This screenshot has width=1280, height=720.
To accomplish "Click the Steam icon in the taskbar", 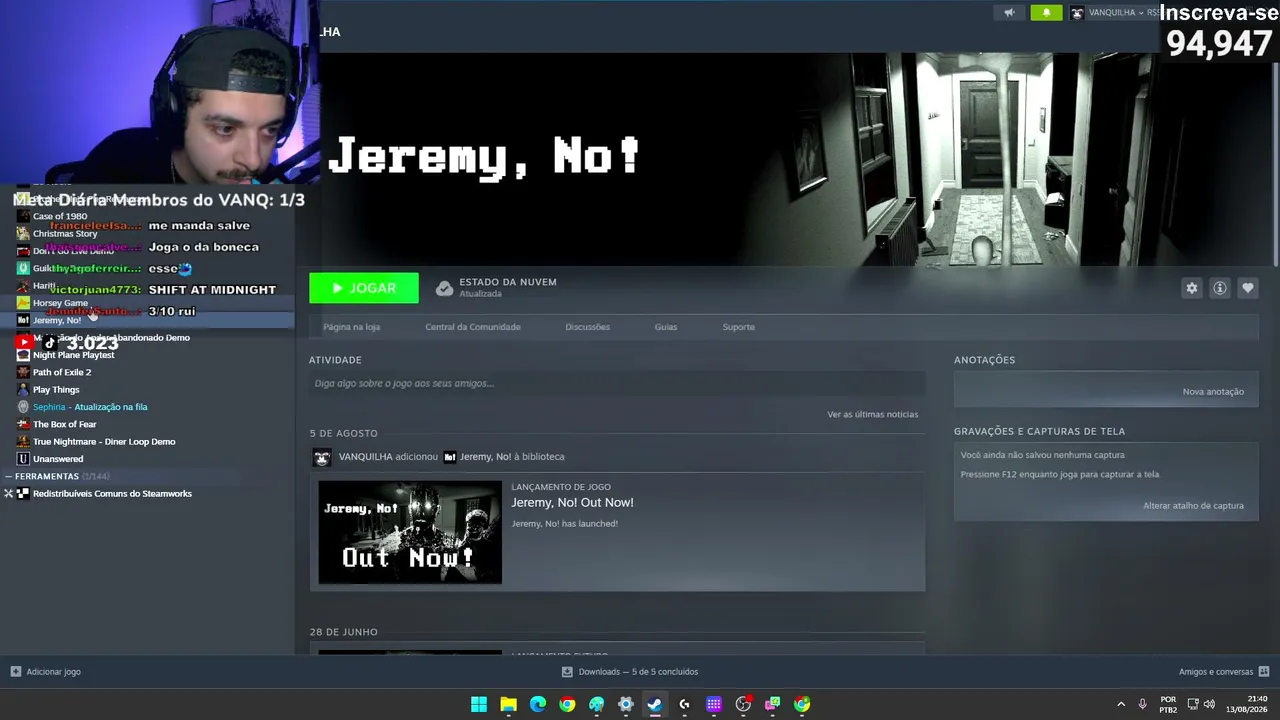I will pyautogui.click(x=655, y=704).
